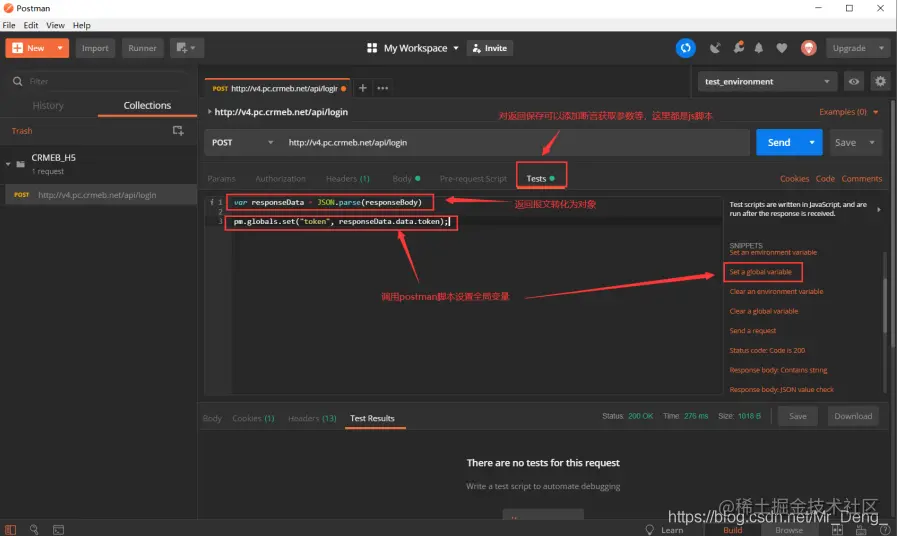898x536 pixels.
Task: Expand the request name disclosure triangle
Action: click(210, 112)
